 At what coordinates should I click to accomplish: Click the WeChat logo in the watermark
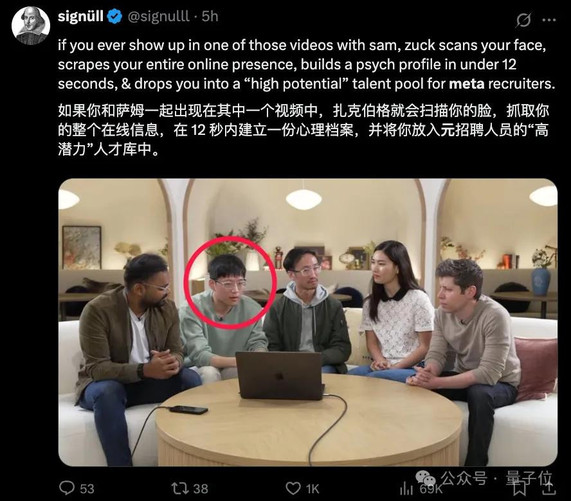click(x=426, y=477)
